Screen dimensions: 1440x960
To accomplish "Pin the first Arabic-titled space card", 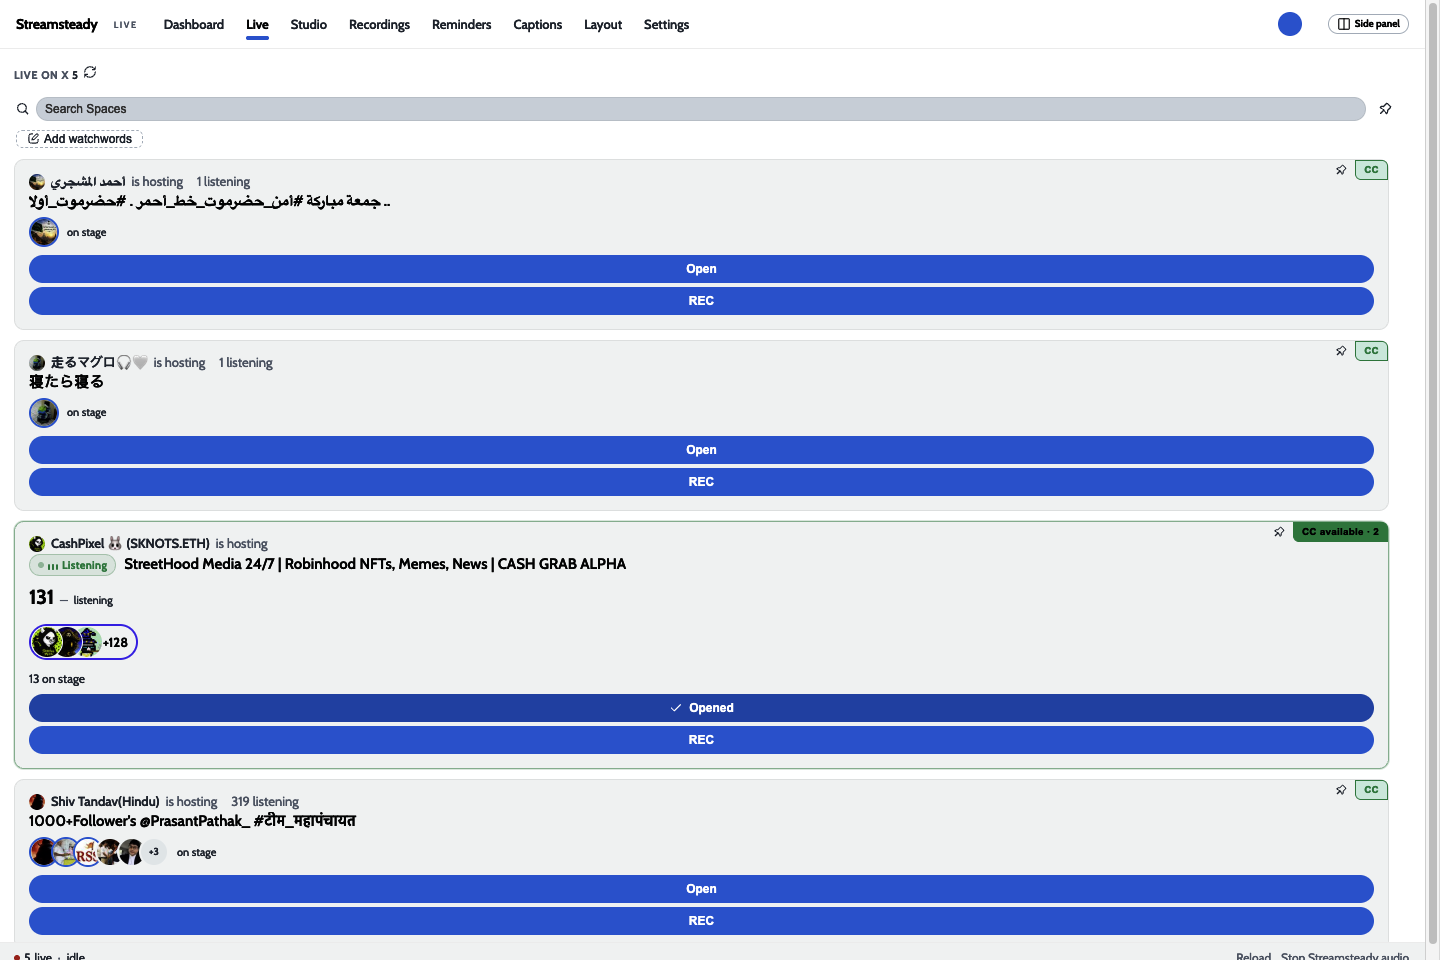I will coord(1341,170).
